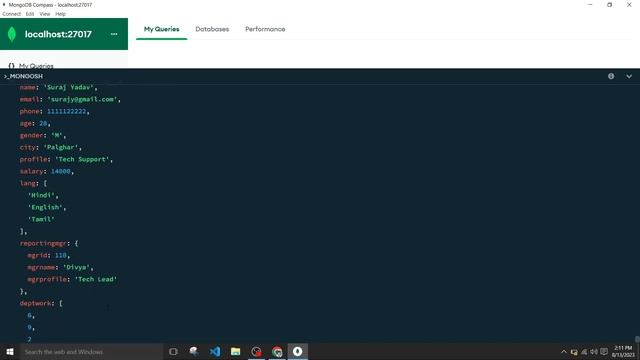
Task: Switch to the My Queries tab
Action: coord(162,29)
